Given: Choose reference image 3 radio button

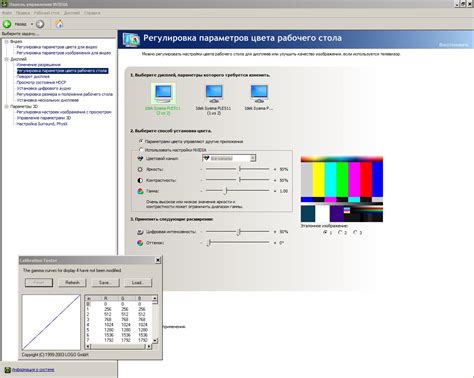Looking at the screenshot, I should coord(355,232).
